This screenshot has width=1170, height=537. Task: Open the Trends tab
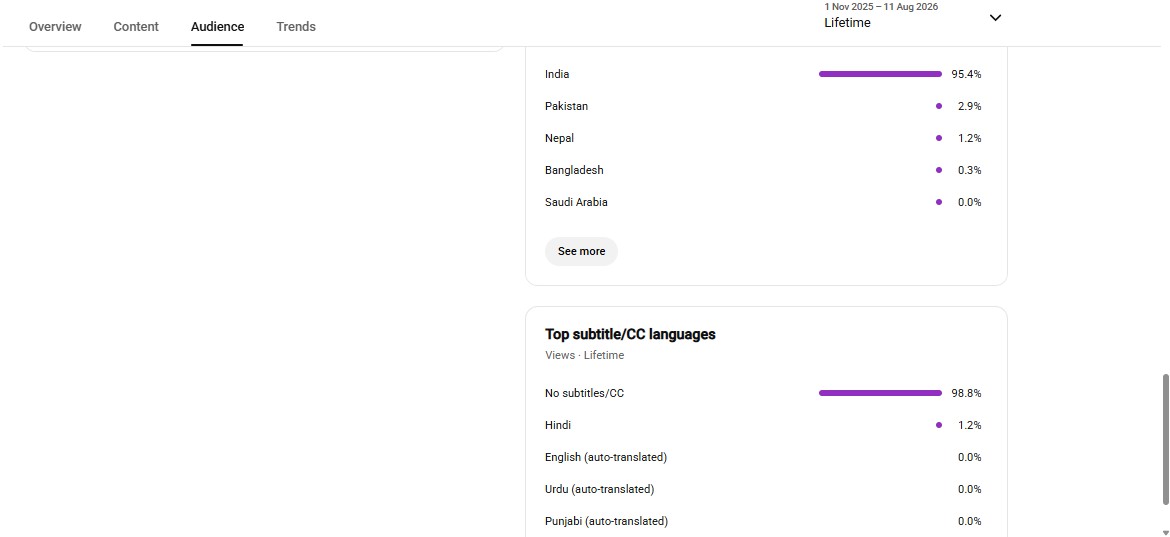pyautogui.click(x=295, y=27)
